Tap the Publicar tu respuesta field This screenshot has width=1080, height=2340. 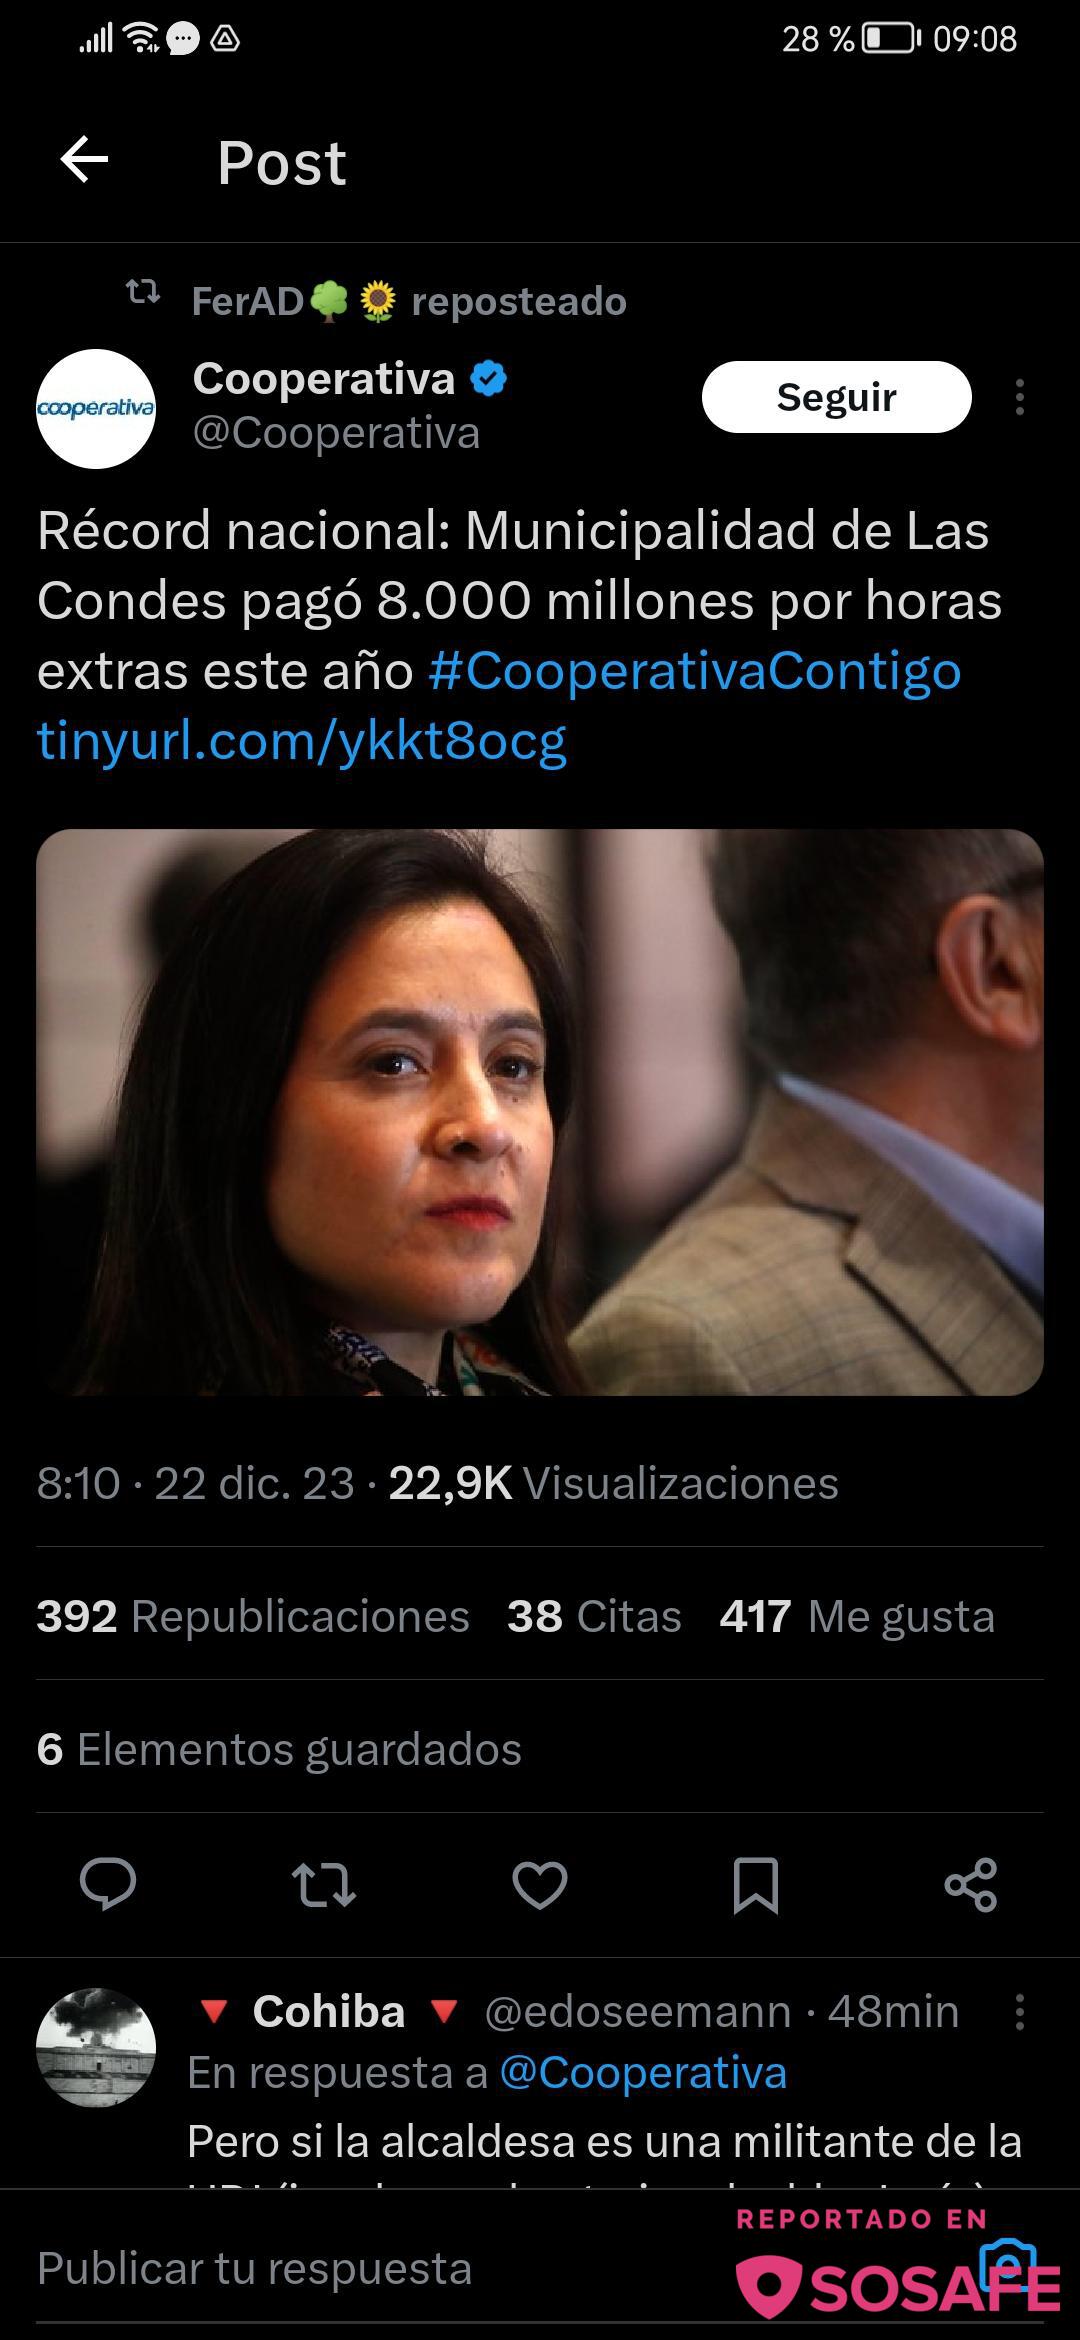pos(380,2268)
